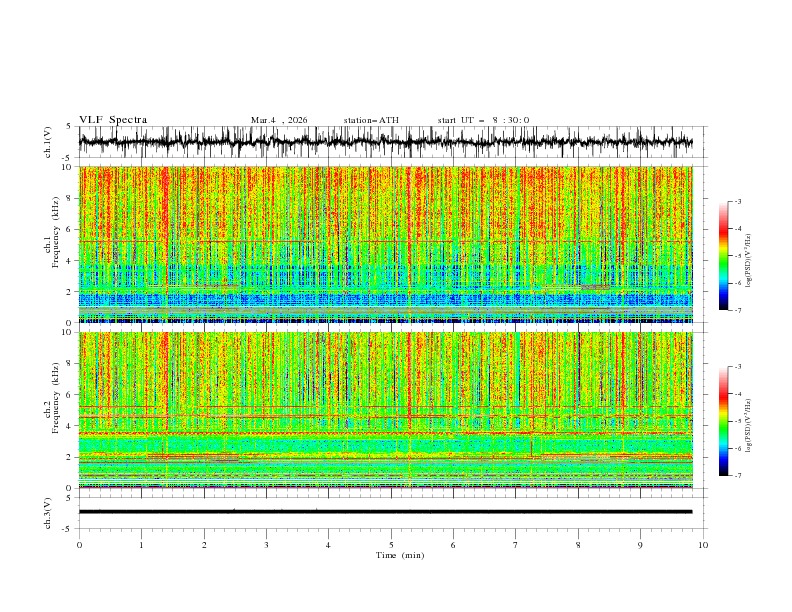This screenshot has width=792, height=612.
Task: Click the time axis tick label "1"
Action: click(x=141, y=545)
